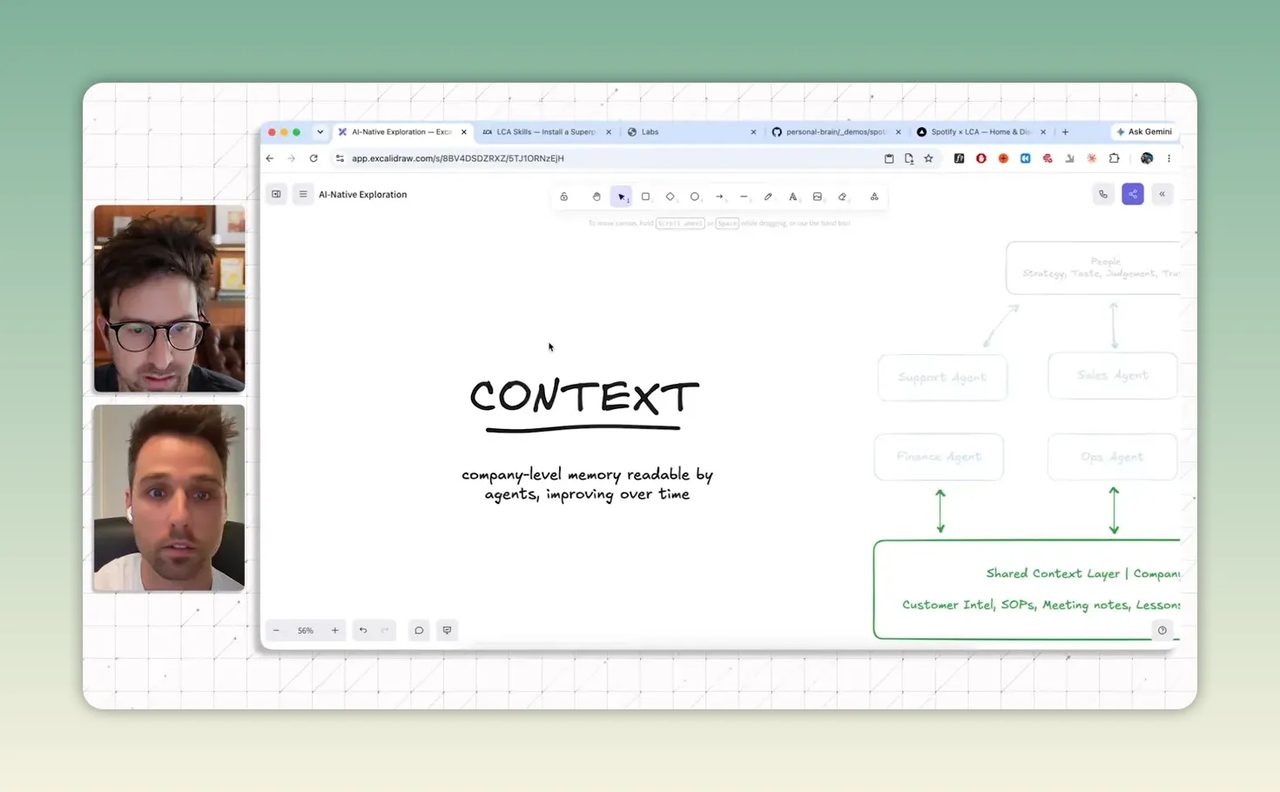This screenshot has width=1280, height=792.
Task: Select the CONTEXT heading text
Action: tap(584, 398)
